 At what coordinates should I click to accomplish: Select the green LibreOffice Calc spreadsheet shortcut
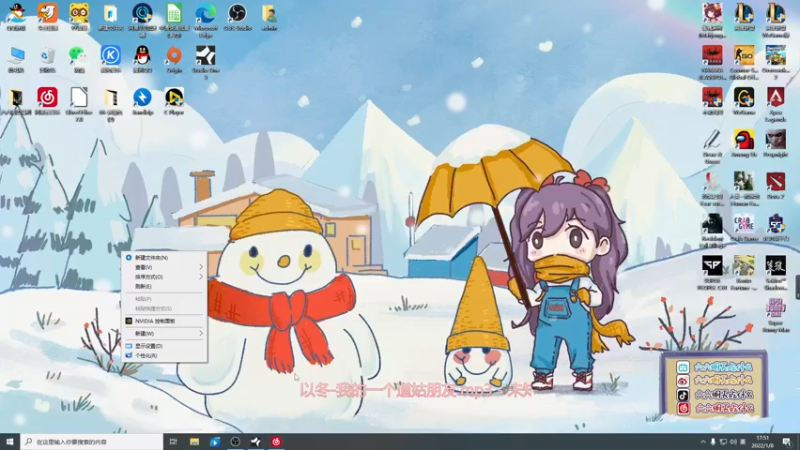174,19
